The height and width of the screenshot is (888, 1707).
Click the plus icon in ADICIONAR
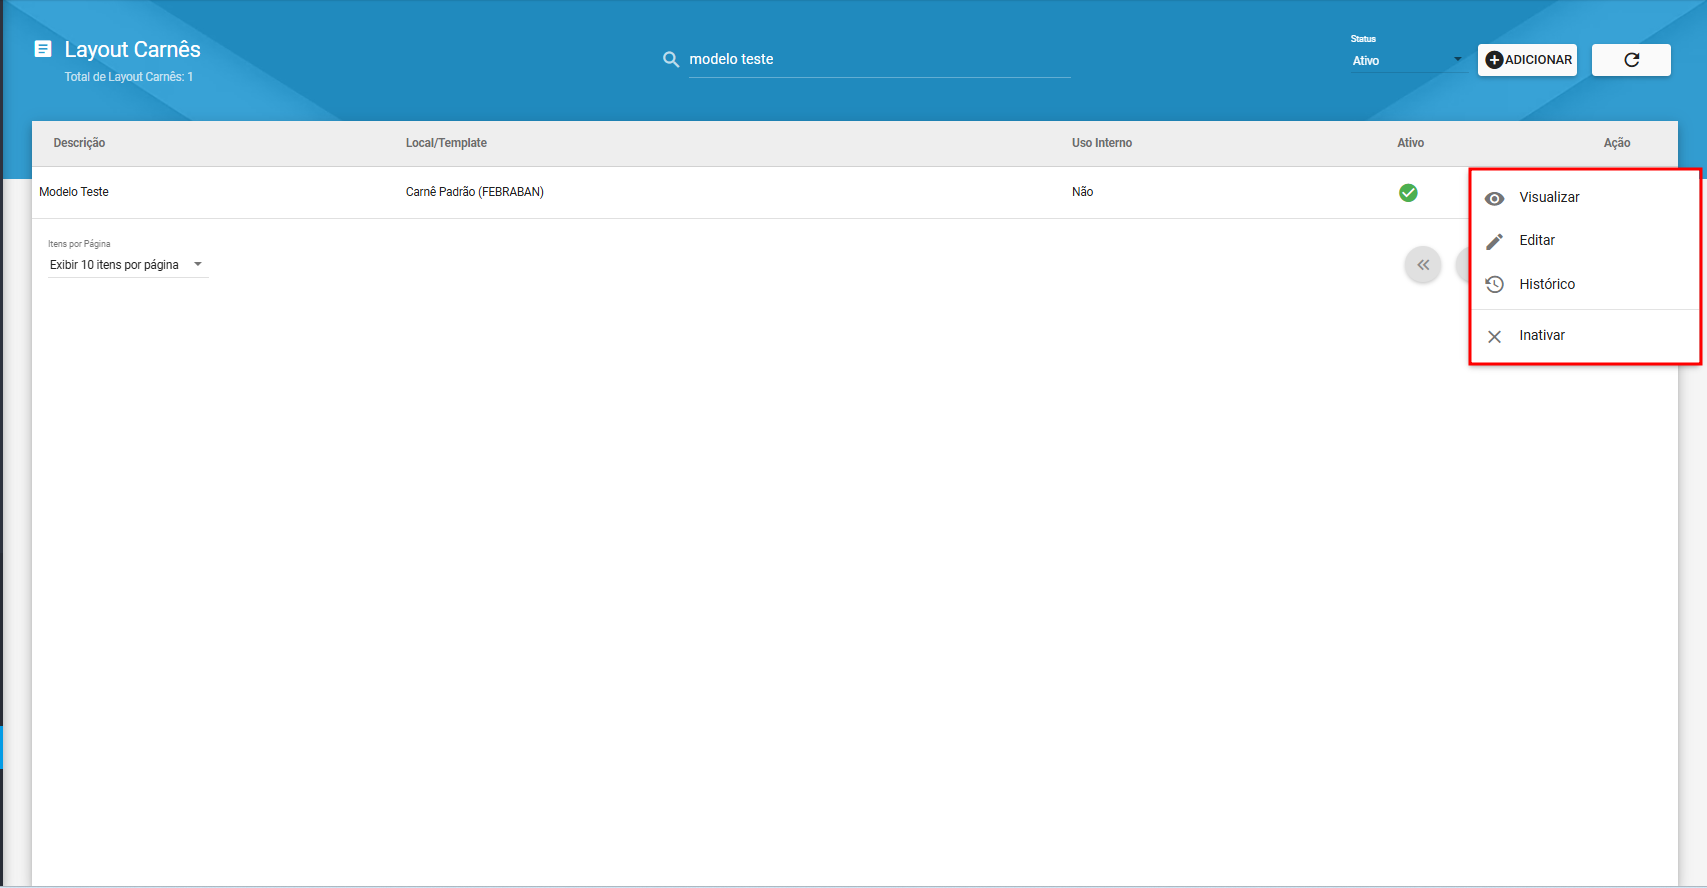(x=1494, y=60)
